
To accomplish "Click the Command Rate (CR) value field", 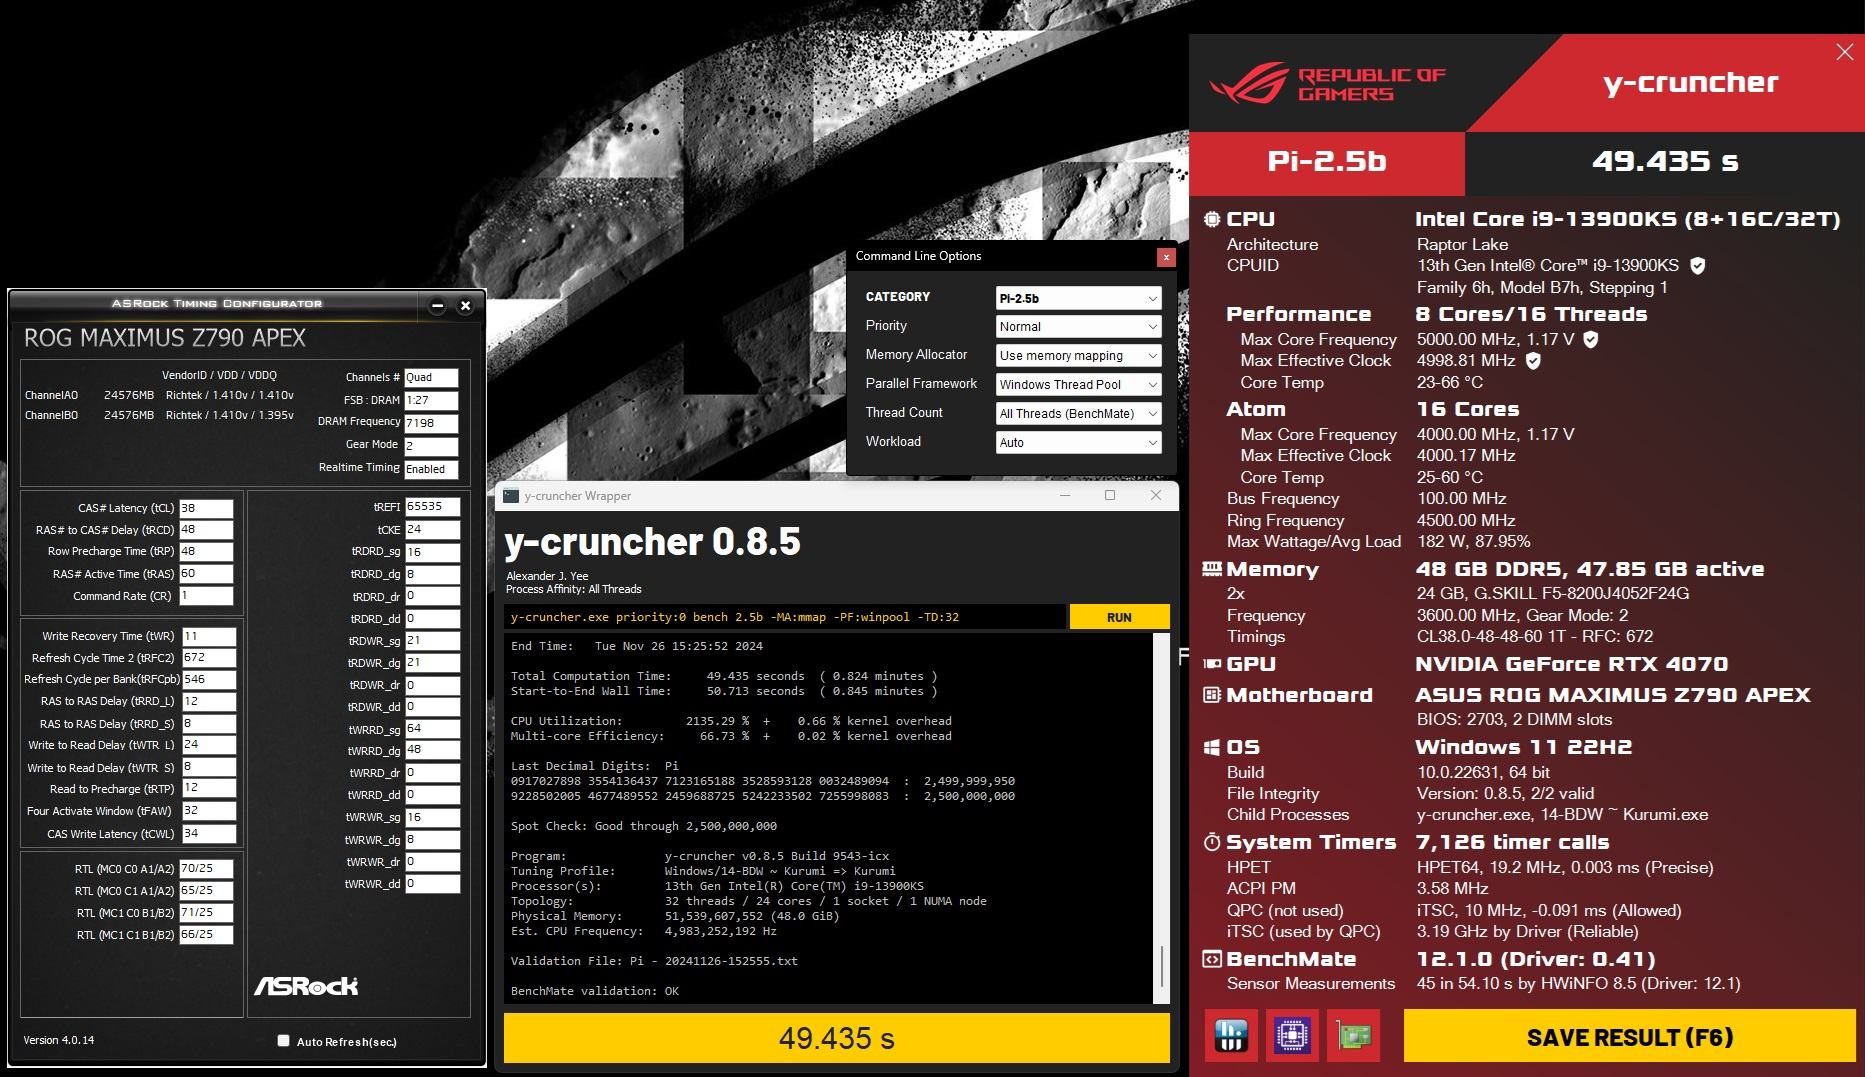I will [x=206, y=596].
